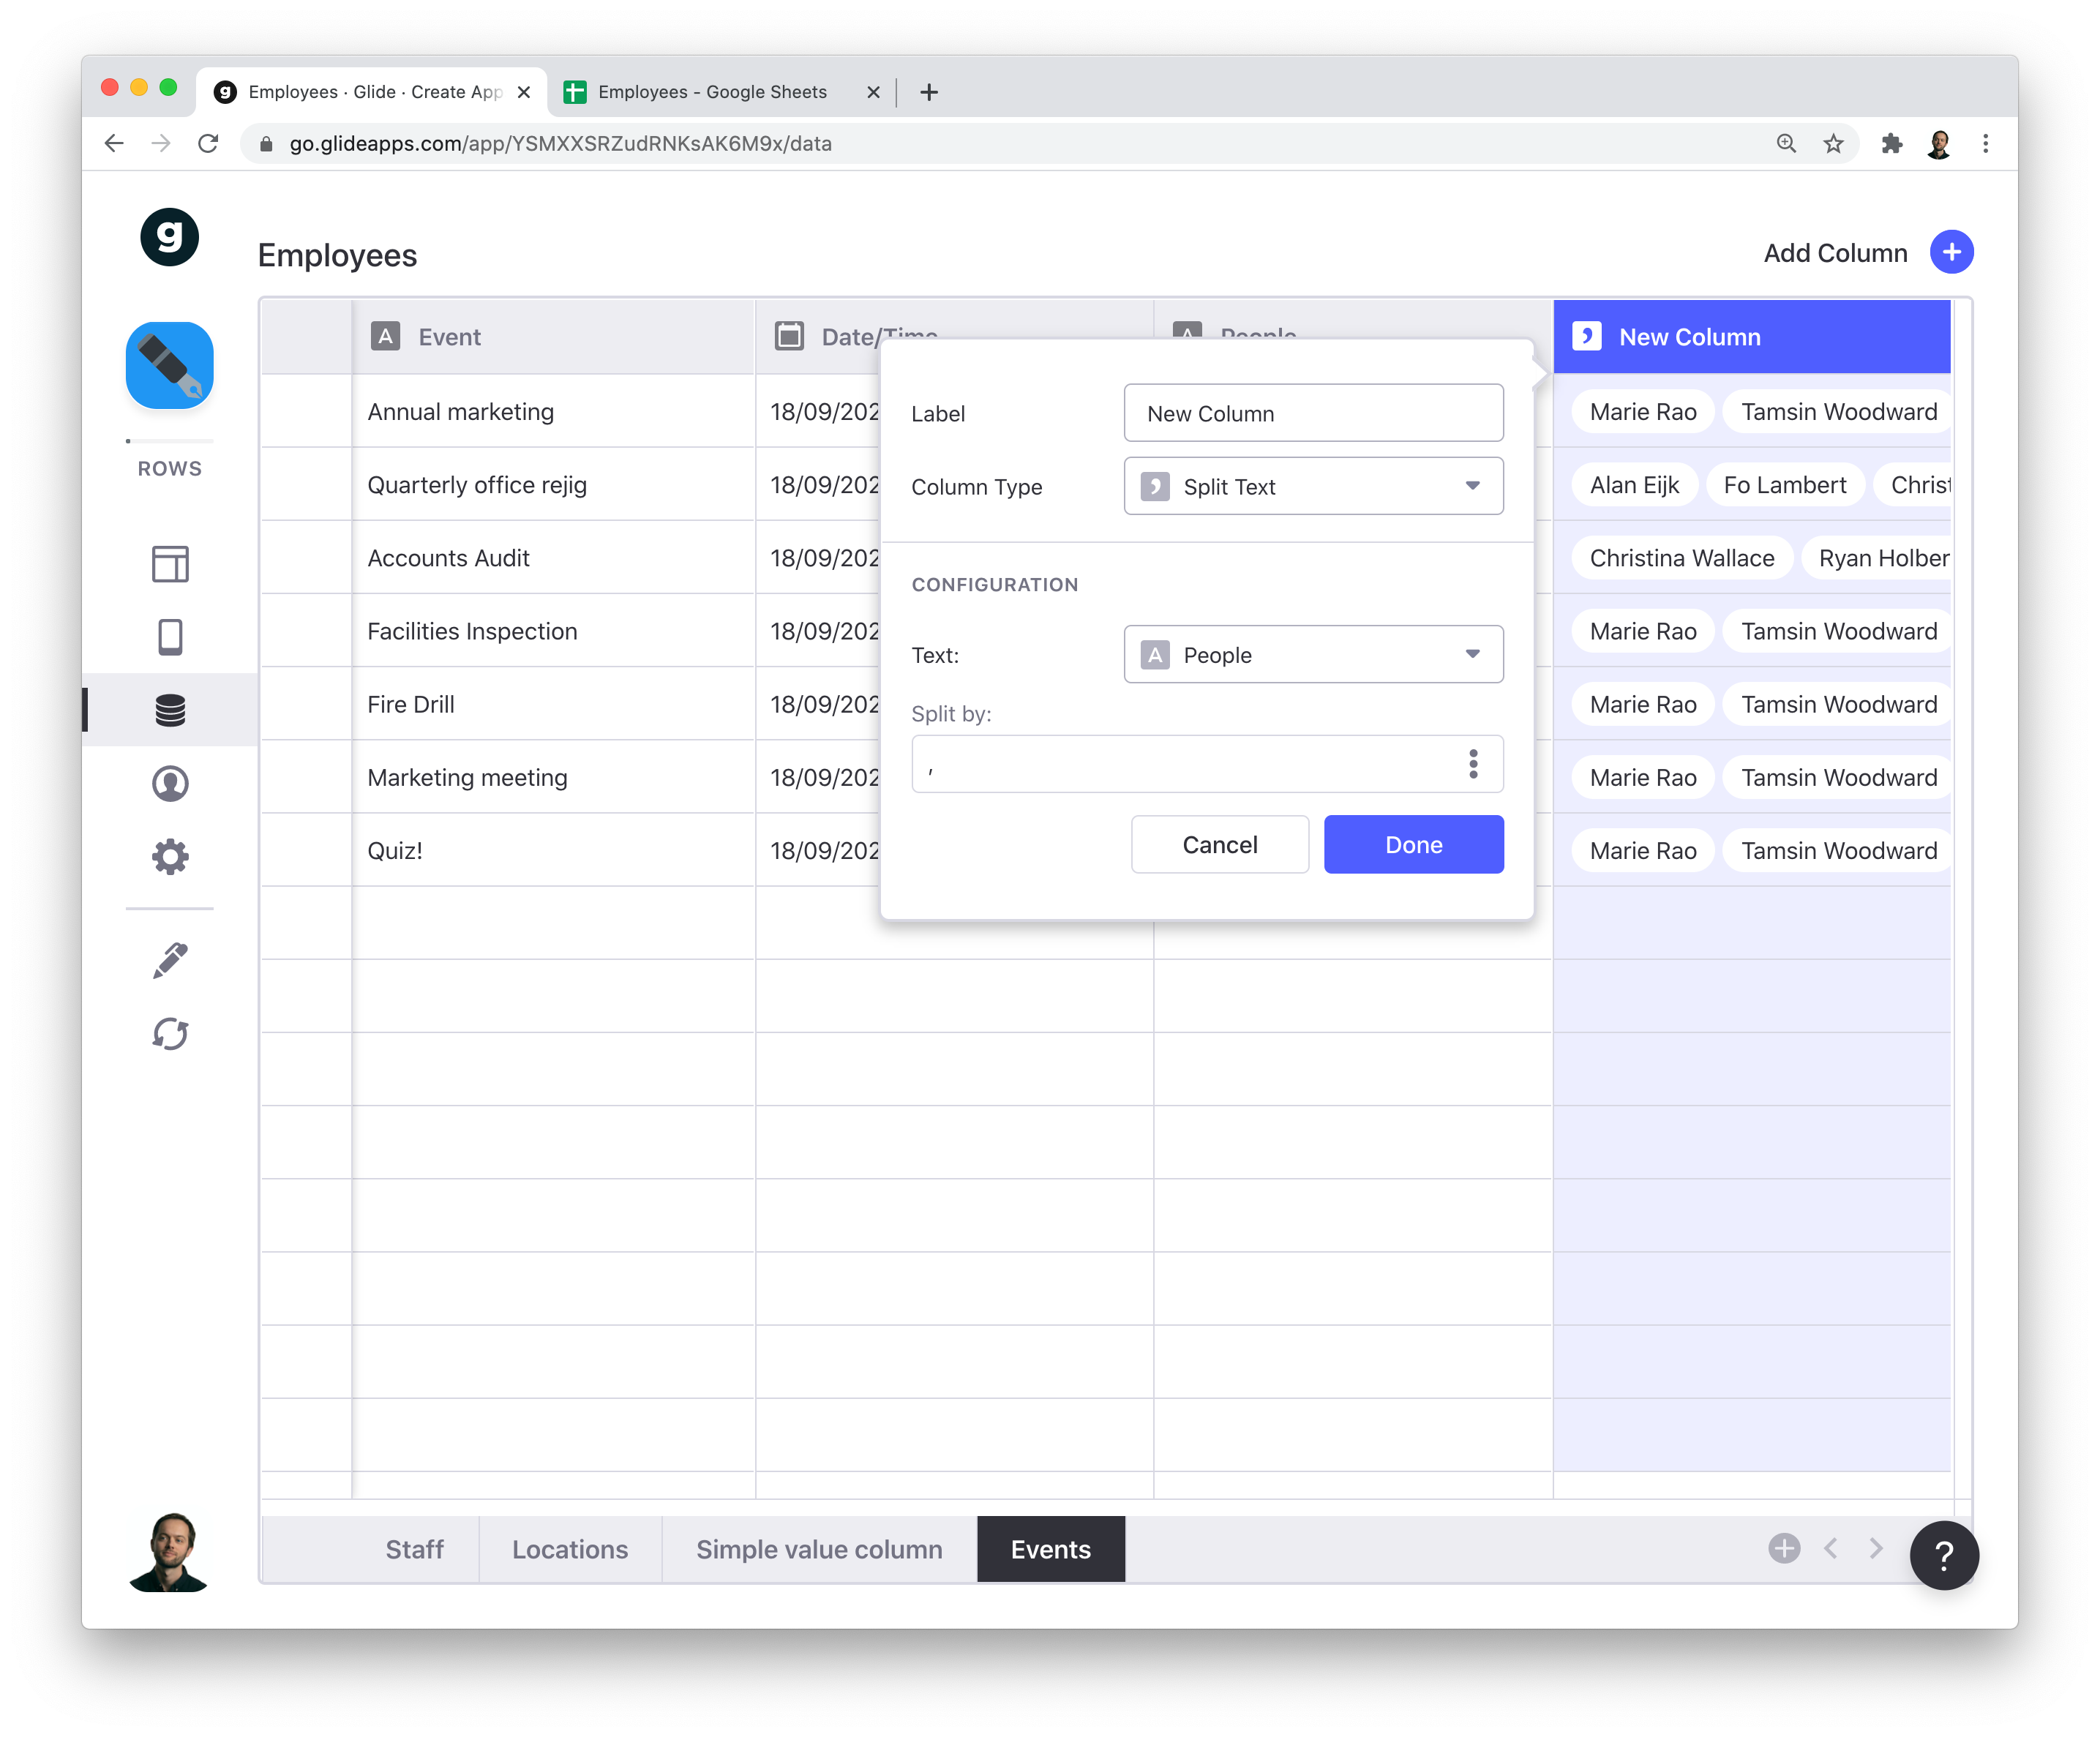Viewport: 2100px width, 1737px height.
Task: Open user profiles icon in sidebar
Action: [x=170, y=783]
